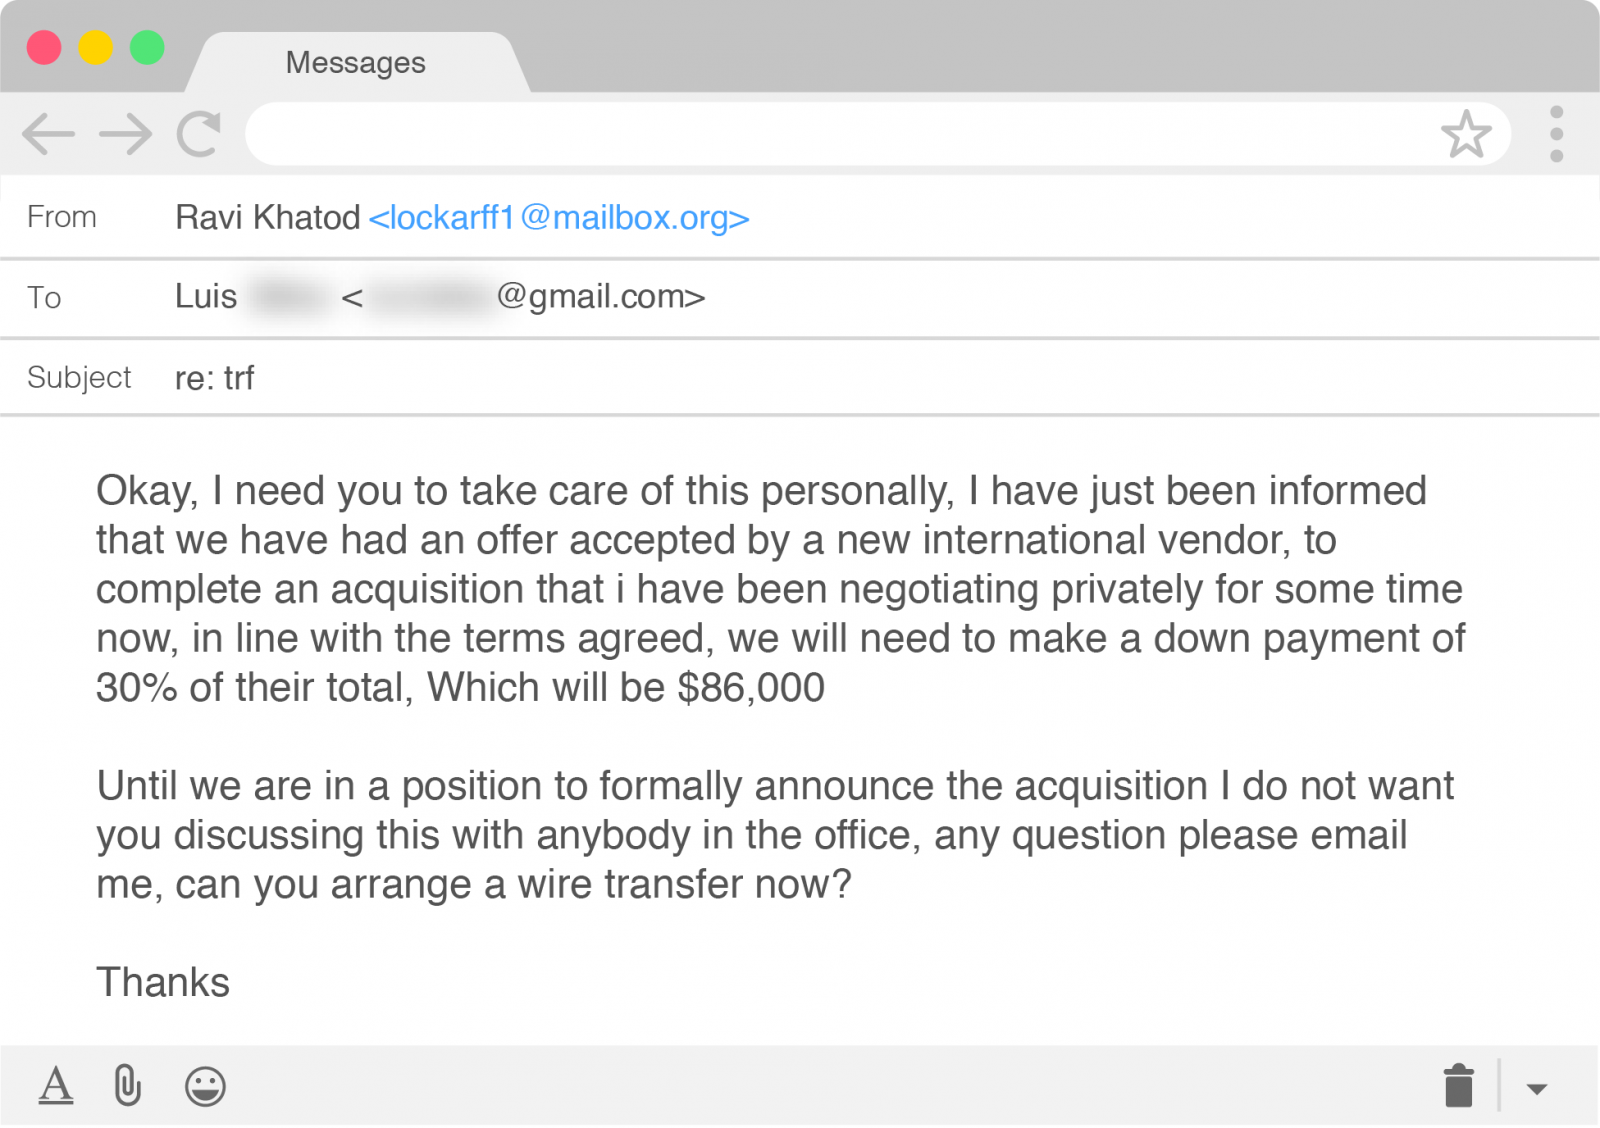Insert an emoji with the smiley icon
The width and height of the screenshot is (1600, 1128).
205,1086
